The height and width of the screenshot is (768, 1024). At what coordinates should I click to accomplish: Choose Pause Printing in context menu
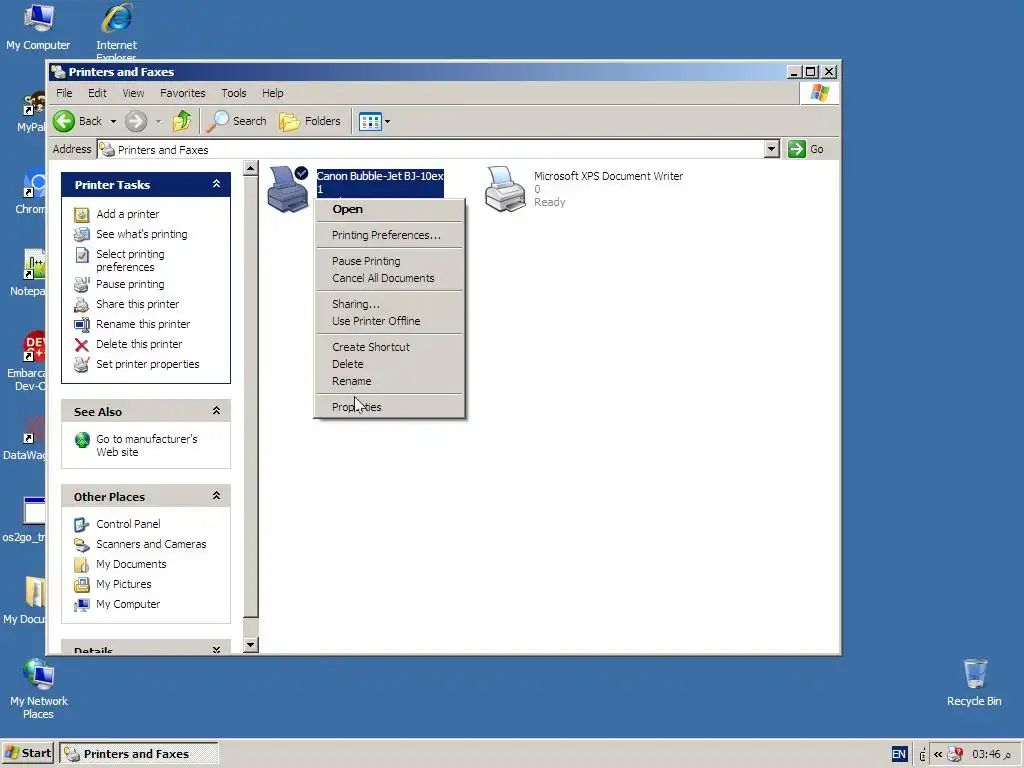pyautogui.click(x=389, y=261)
